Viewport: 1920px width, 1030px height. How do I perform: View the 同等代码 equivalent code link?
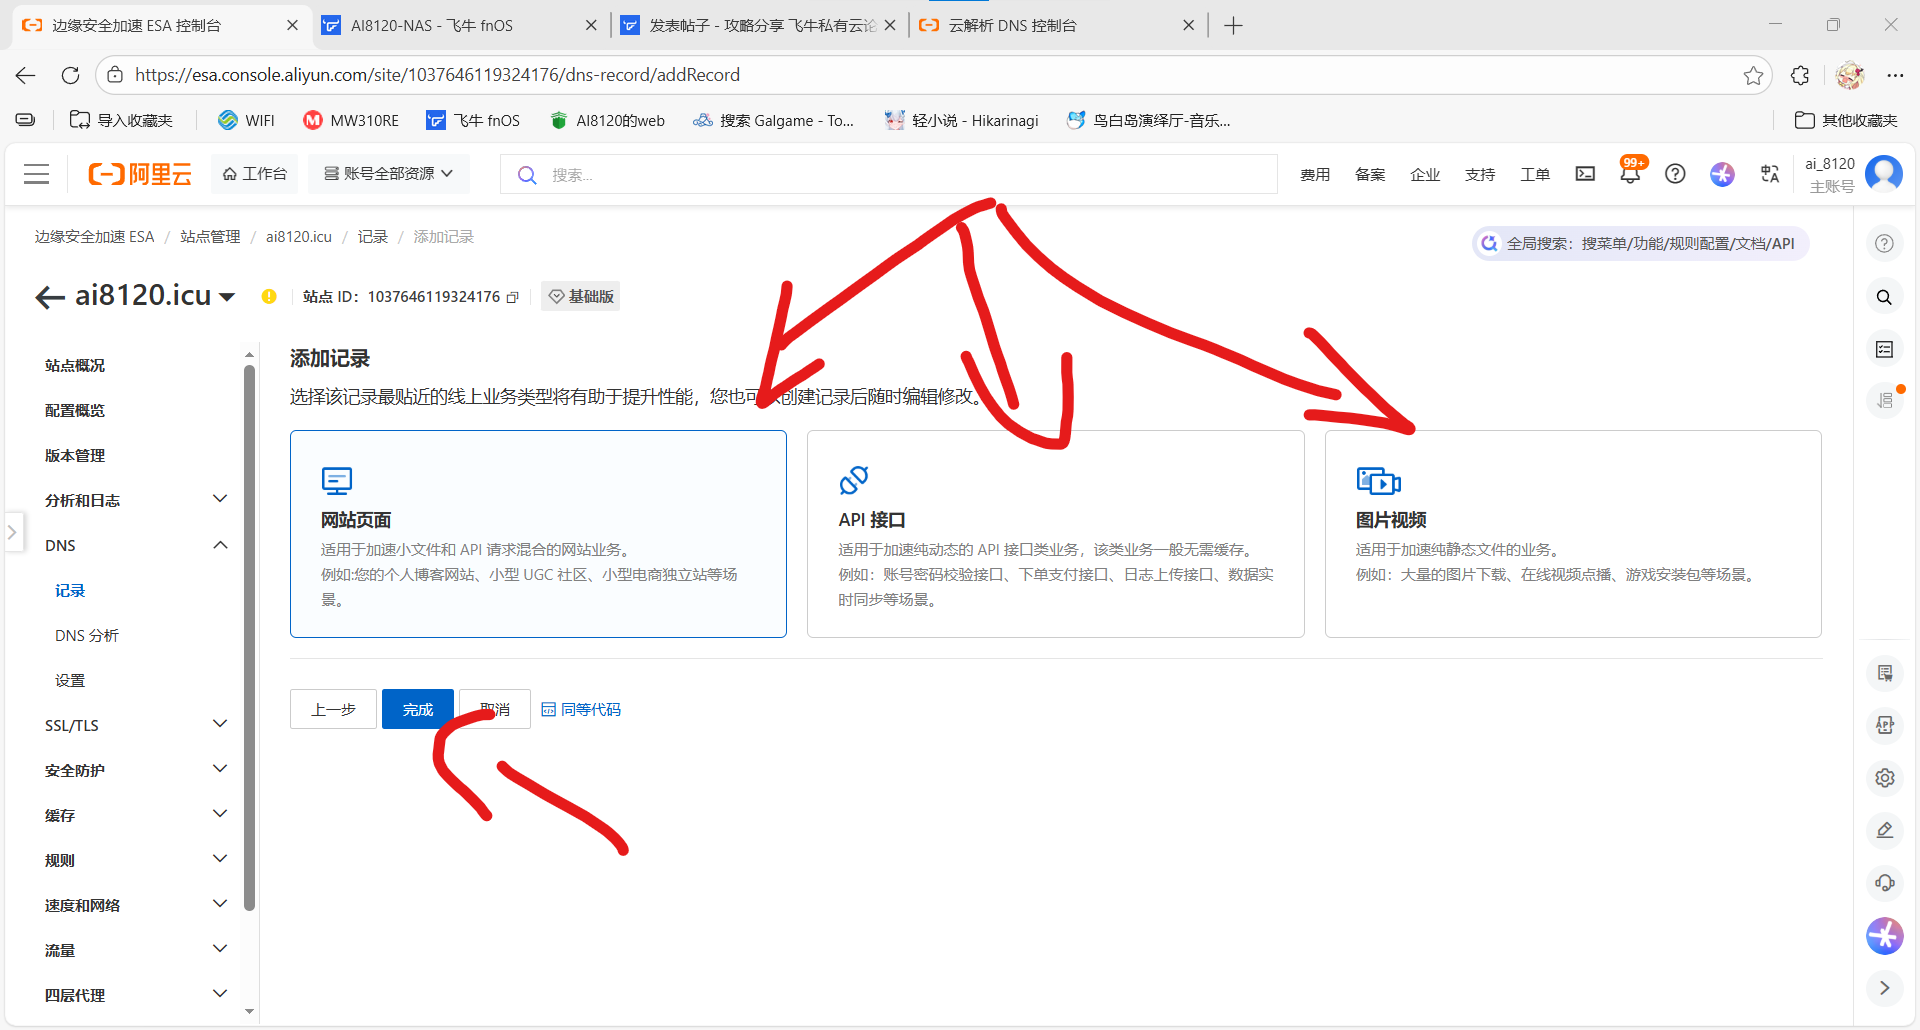point(581,709)
